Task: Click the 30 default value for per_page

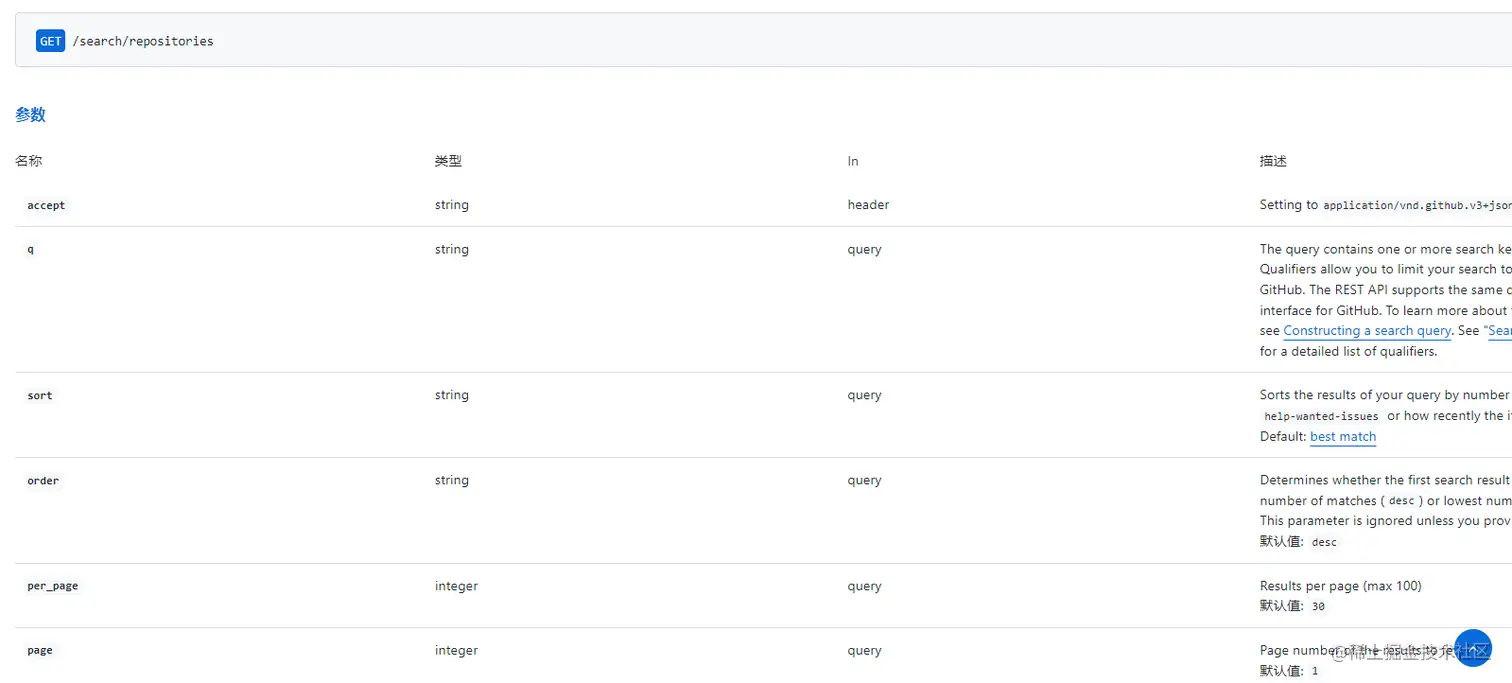Action: pyautogui.click(x=1317, y=606)
